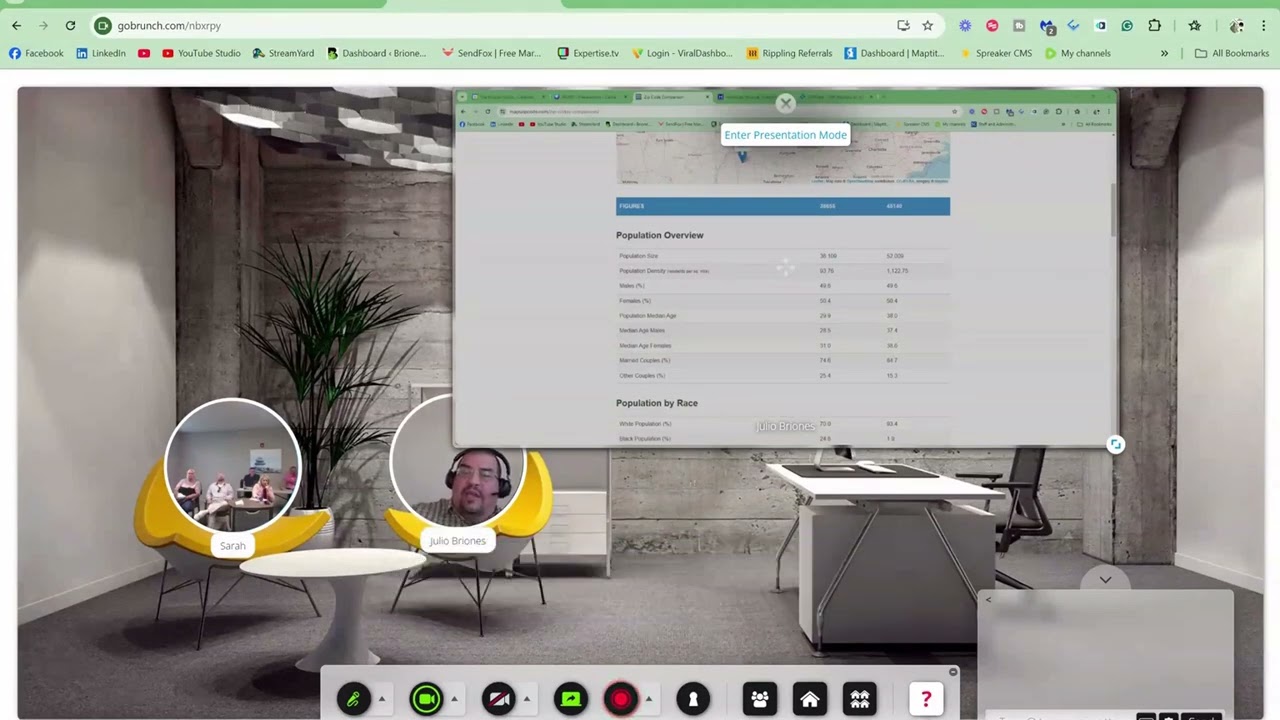Mute the microphone in the bottom toolbar

353,699
